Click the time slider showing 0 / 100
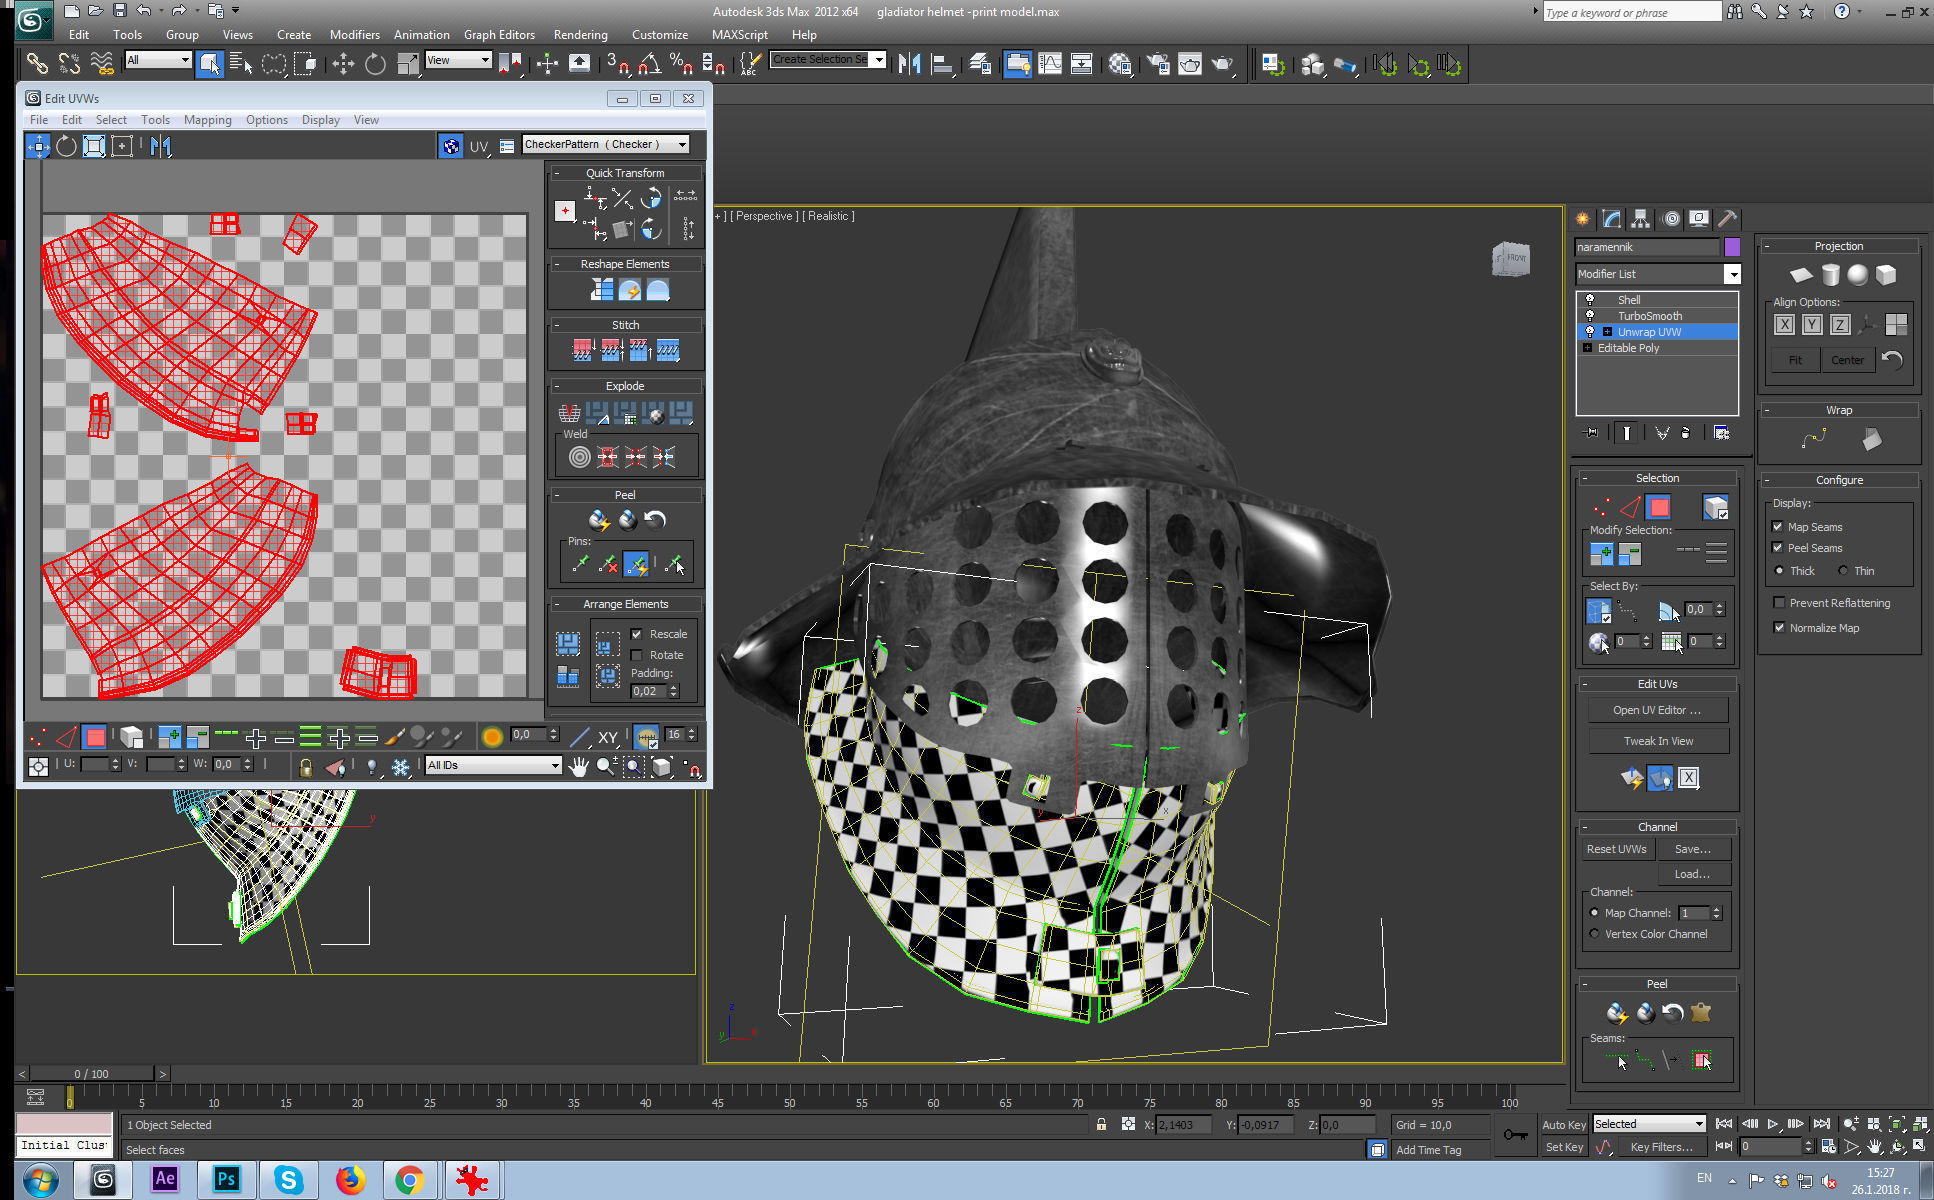This screenshot has width=1934, height=1200. click(91, 1073)
